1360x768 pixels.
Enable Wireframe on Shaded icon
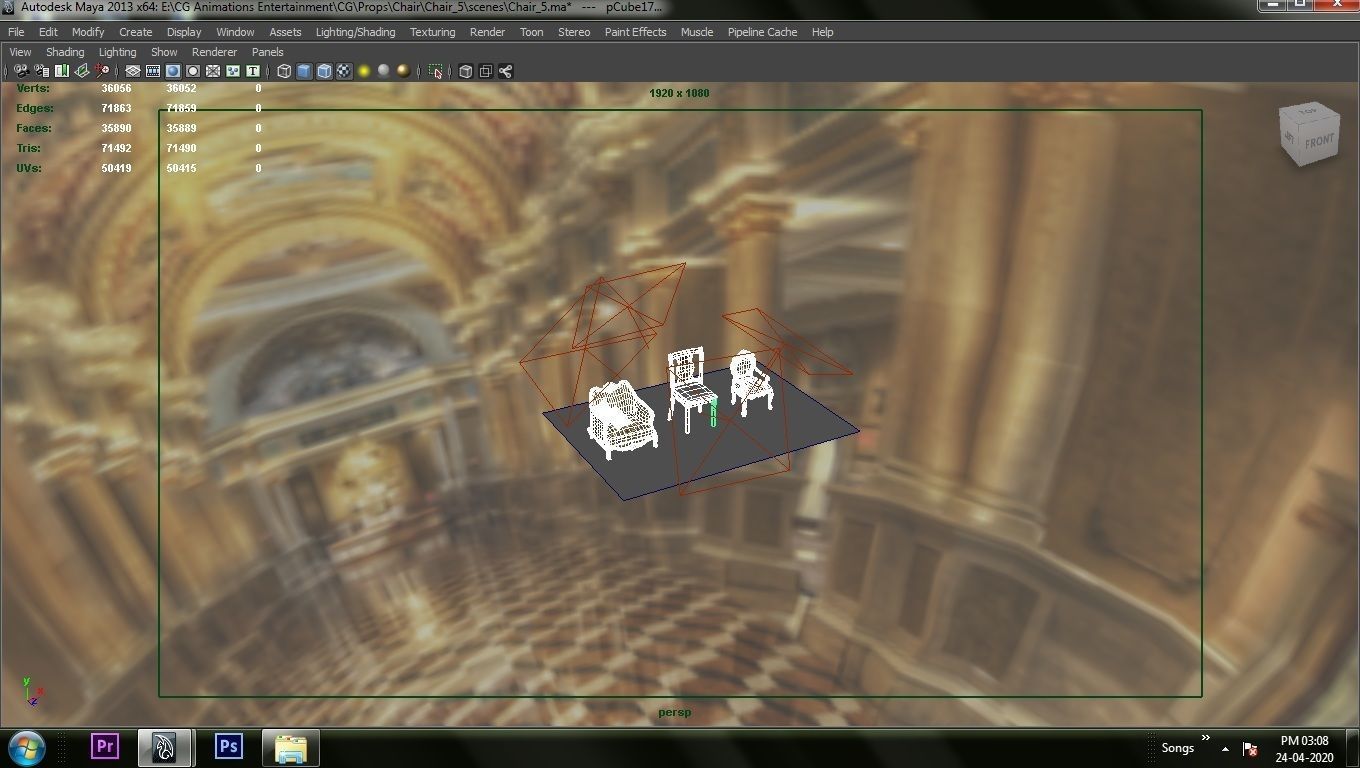[x=324, y=71]
